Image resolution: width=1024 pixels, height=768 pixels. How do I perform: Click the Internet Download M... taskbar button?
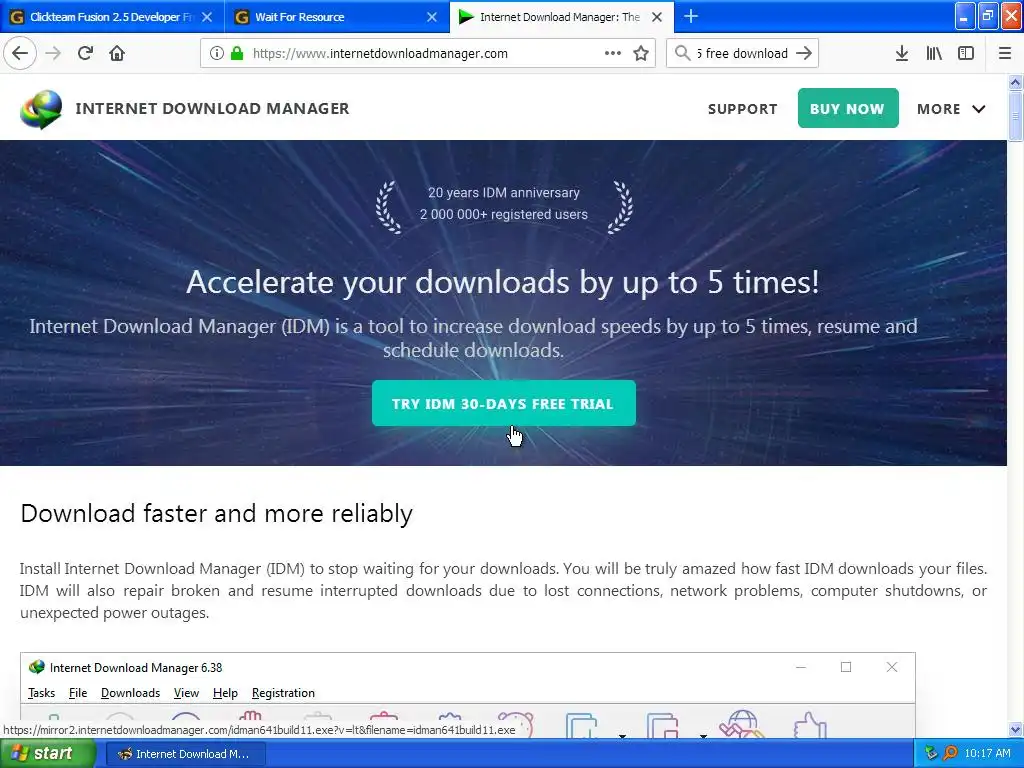click(x=185, y=754)
